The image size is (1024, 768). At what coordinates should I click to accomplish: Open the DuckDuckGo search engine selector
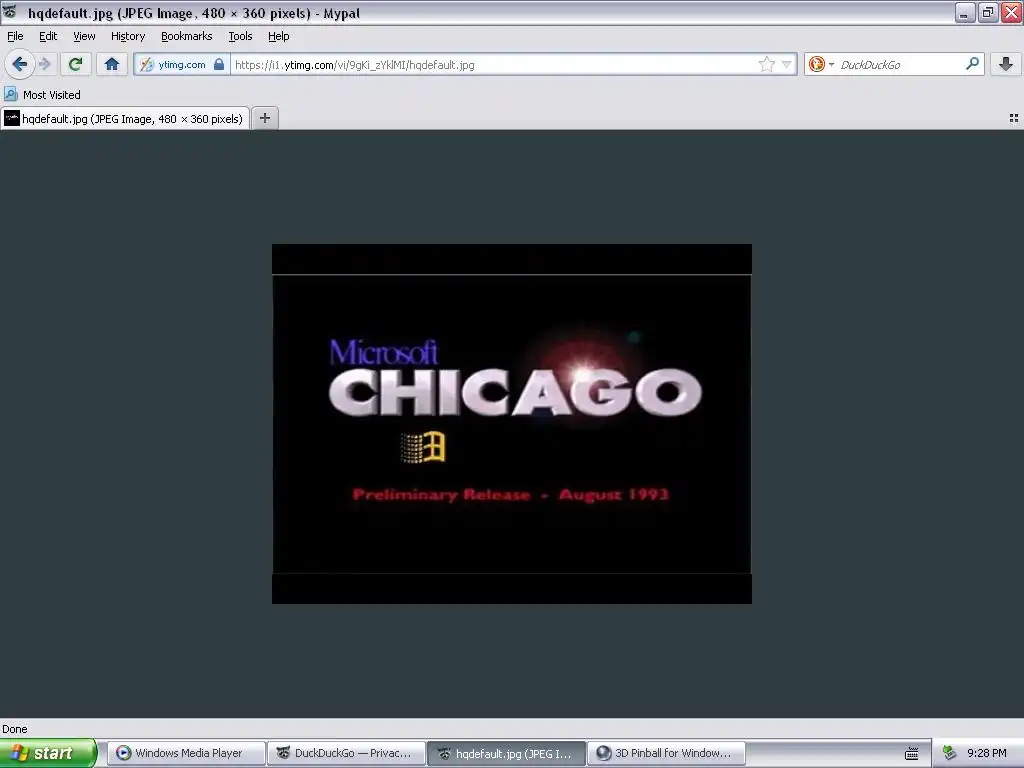pyautogui.click(x=820, y=64)
